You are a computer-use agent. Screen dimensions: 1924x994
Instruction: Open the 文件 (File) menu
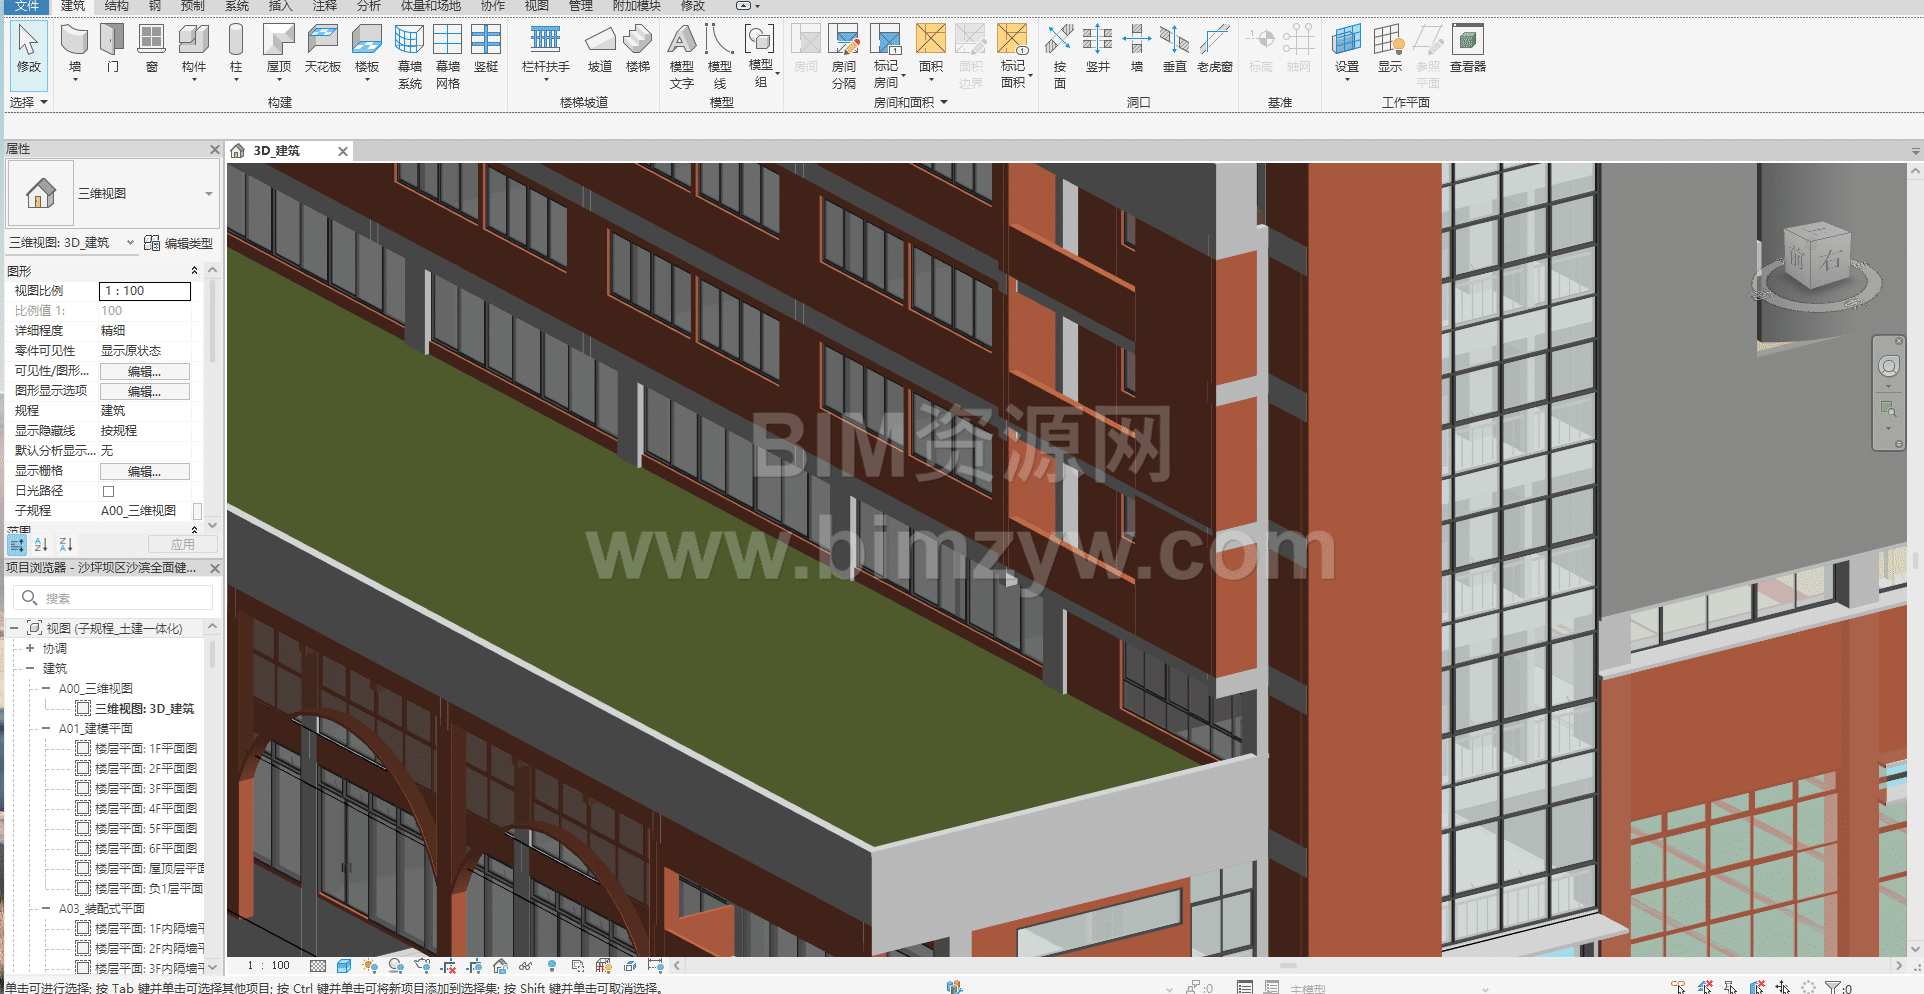coord(27,6)
